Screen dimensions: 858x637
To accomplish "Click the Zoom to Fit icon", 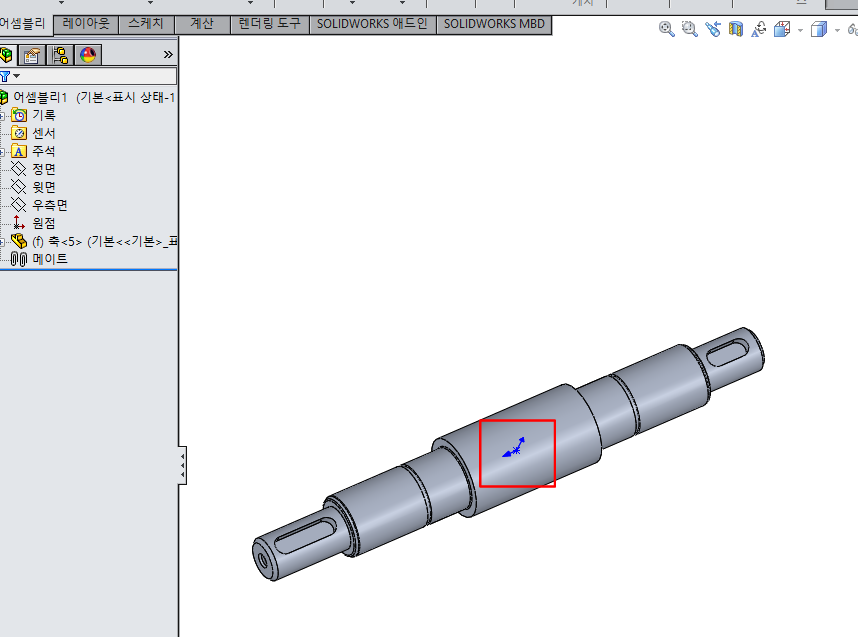I will coord(665,30).
